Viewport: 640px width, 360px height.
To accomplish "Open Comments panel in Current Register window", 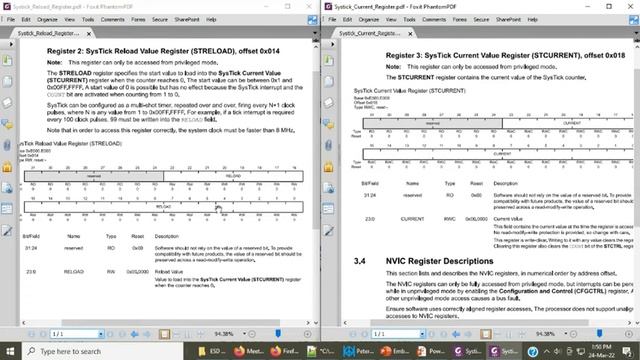I will coord(329,124).
